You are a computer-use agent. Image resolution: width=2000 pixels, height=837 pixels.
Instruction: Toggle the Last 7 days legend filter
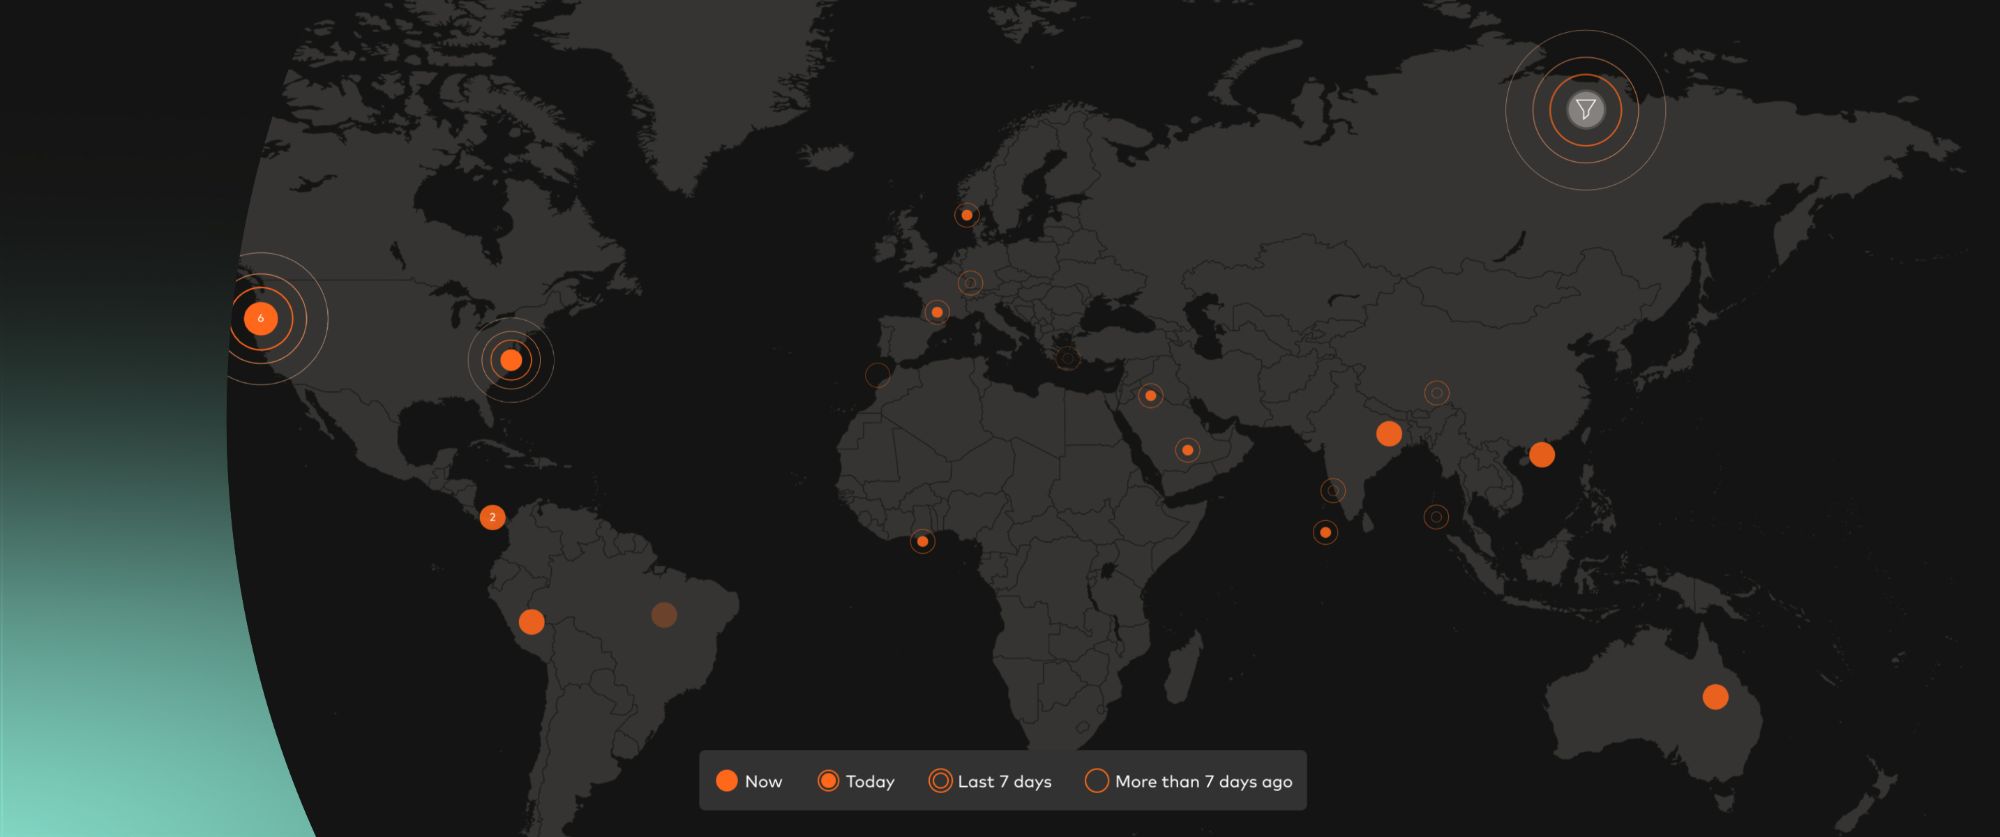click(x=990, y=781)
